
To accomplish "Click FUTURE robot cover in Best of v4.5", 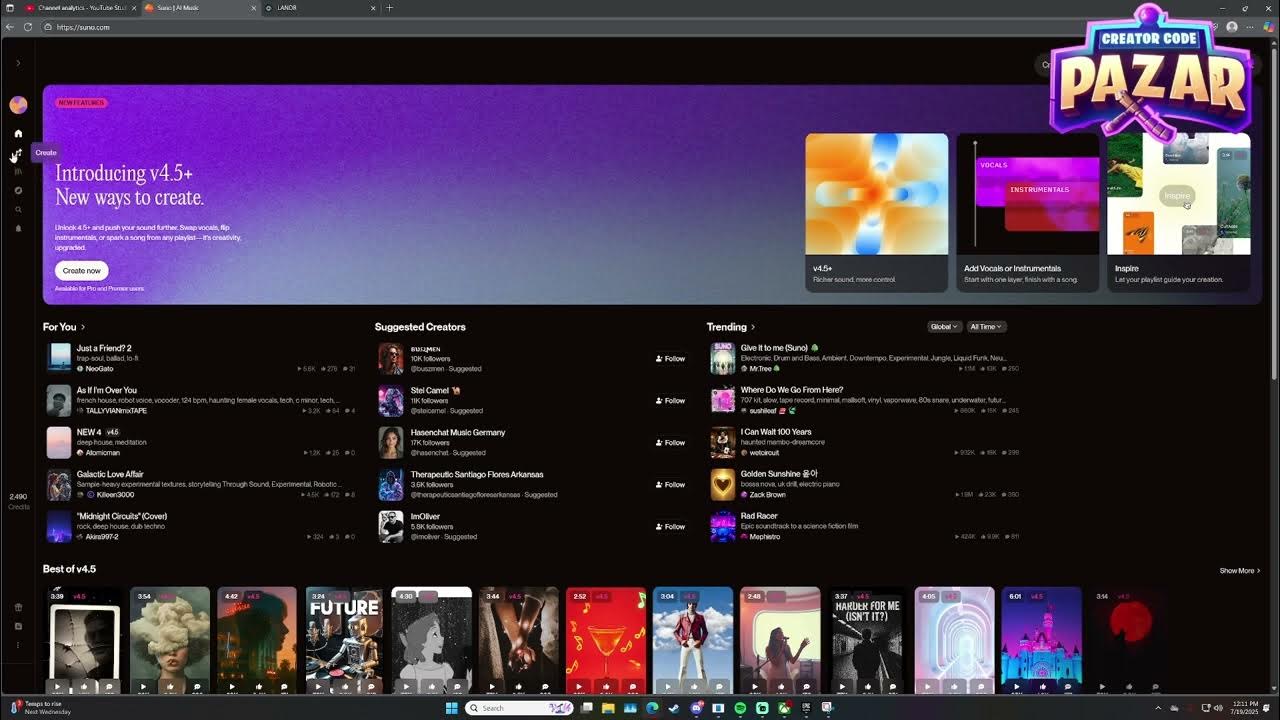I will click(344, 640).
